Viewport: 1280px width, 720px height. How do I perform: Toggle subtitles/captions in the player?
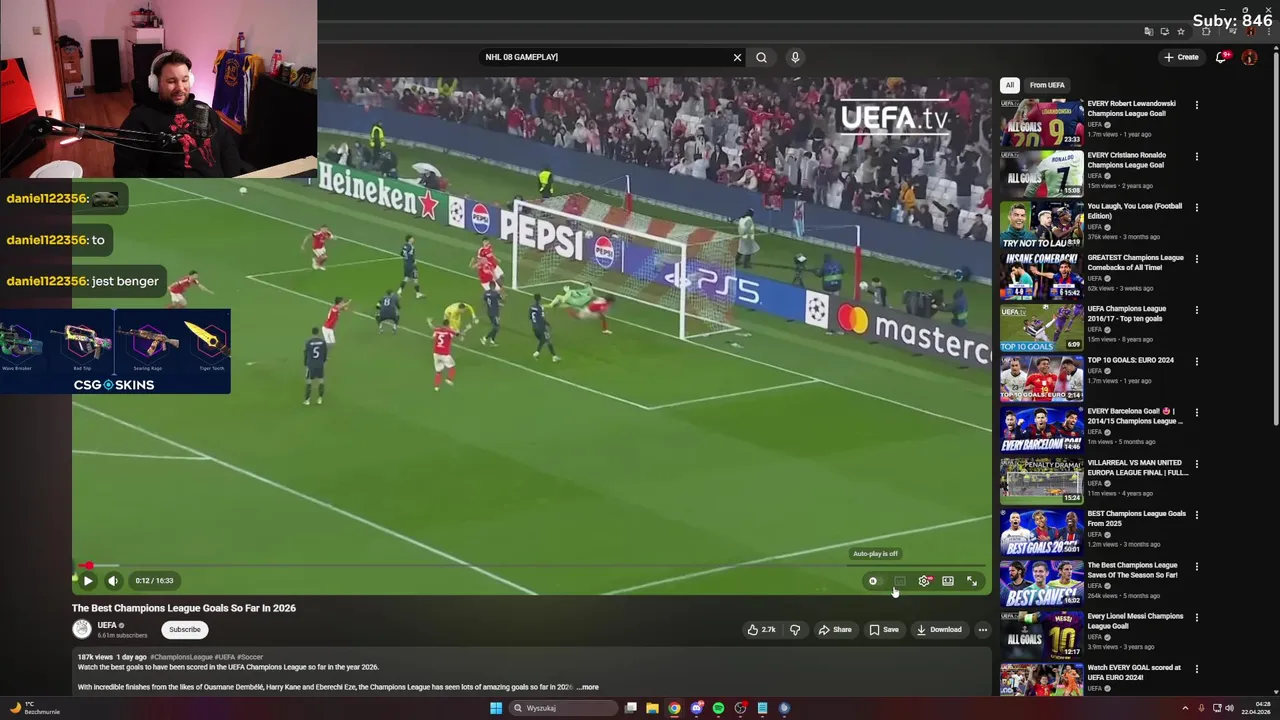tap(900, 581)
